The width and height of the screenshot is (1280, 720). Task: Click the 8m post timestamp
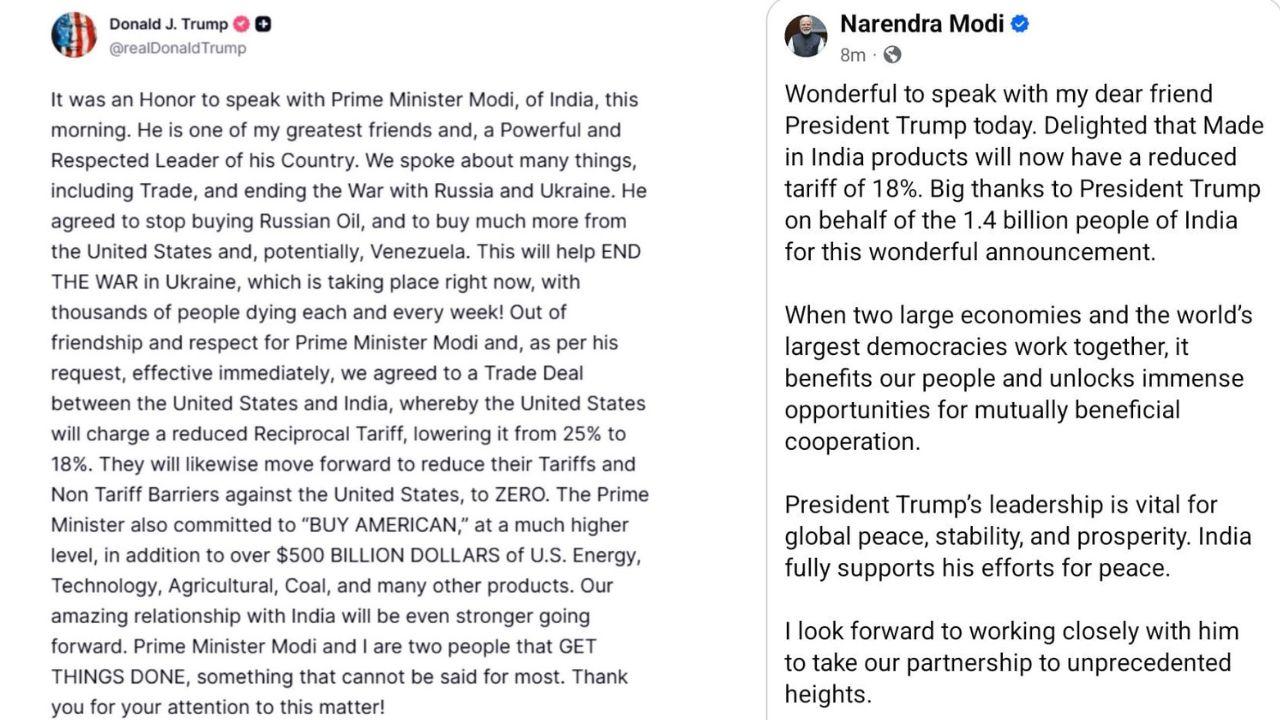(852, 55)
